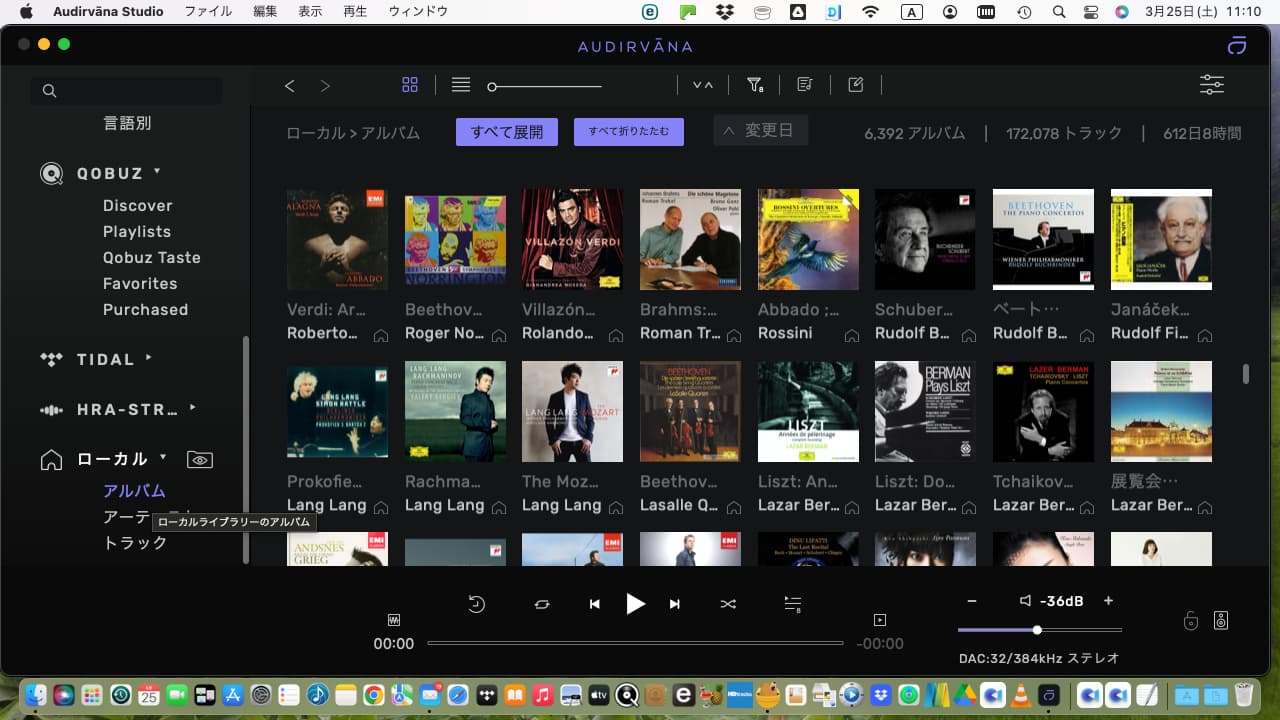
Task: Open Spotlight search in menu bar
Action: (x=1059, y=12)
